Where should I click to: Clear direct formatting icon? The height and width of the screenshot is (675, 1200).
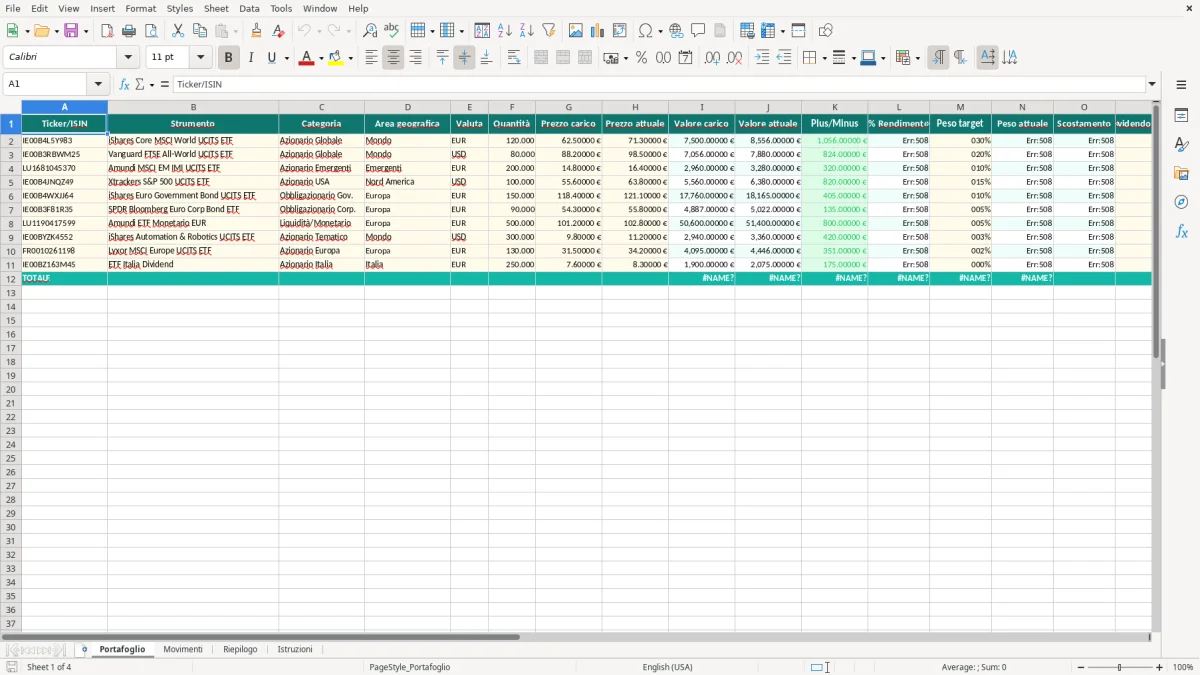(x=277, y=31)
